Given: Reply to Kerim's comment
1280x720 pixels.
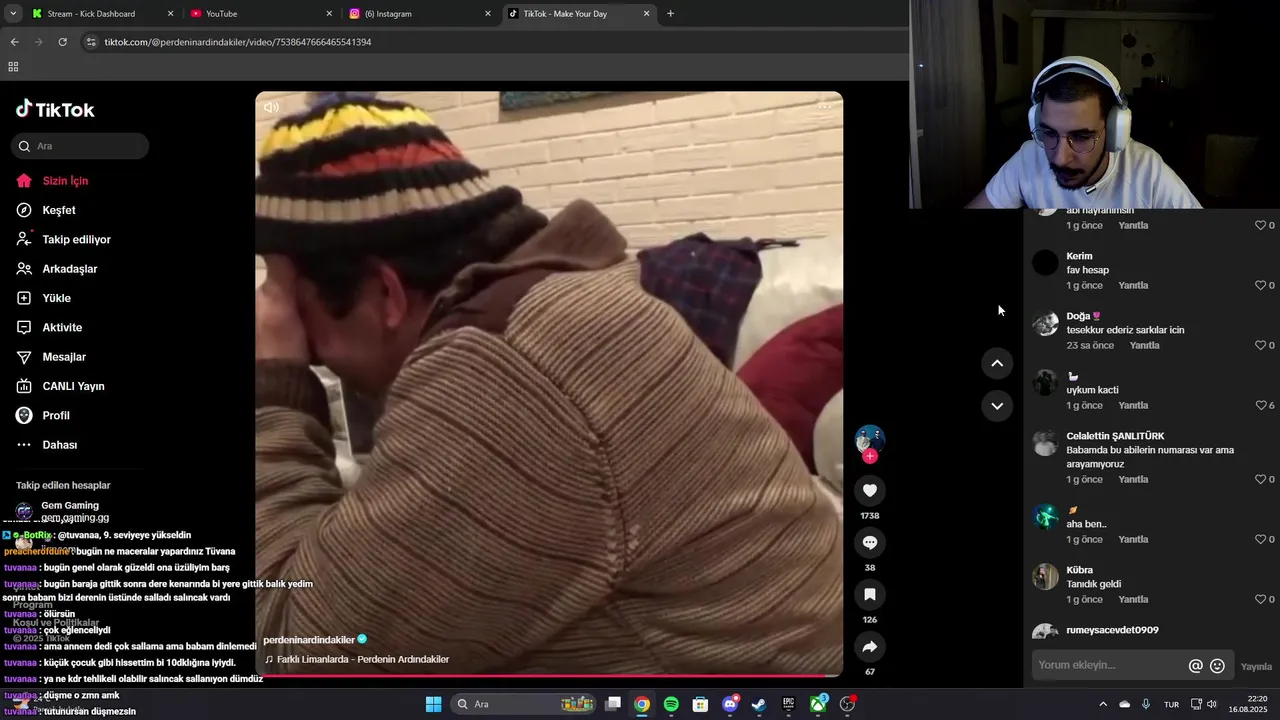Looking at the screenshot, I should tap(1133, 285).
